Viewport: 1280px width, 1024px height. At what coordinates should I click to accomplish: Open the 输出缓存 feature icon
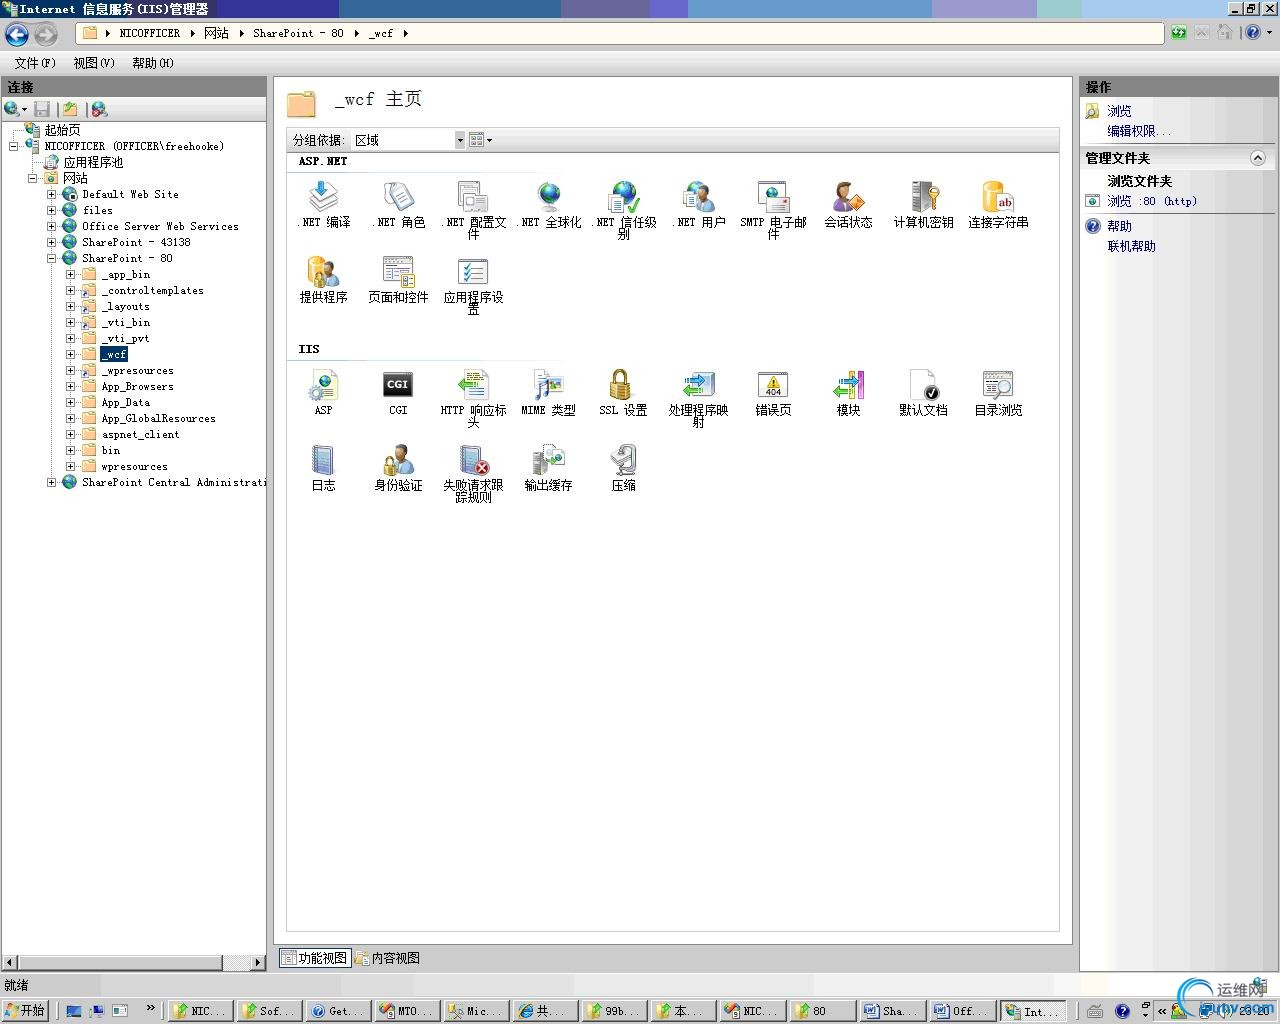click(548, 467)
